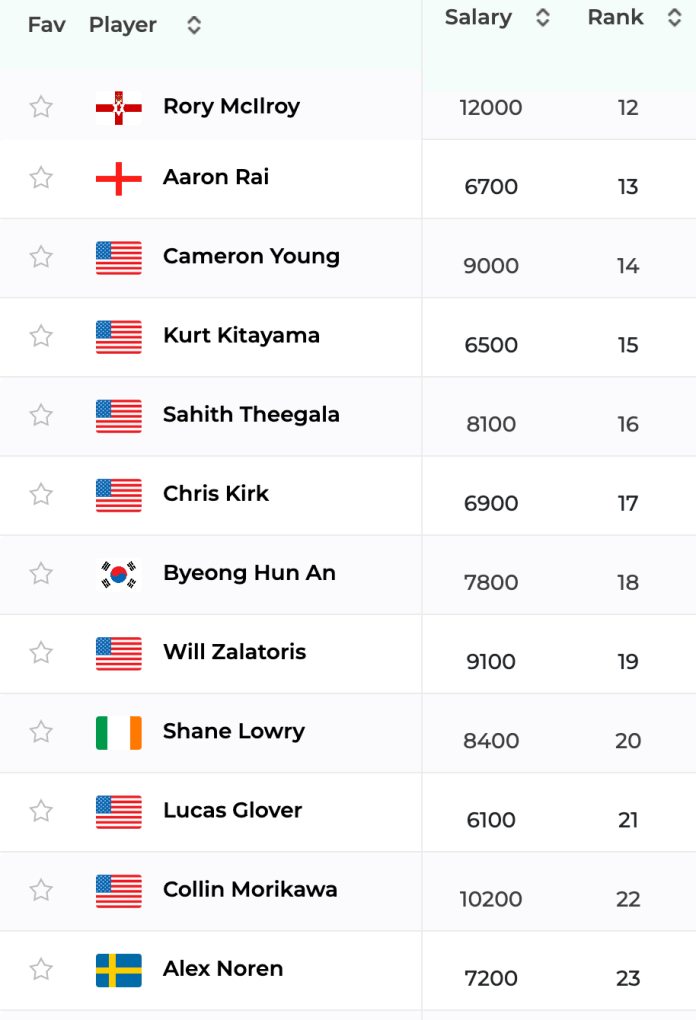Star Alex Noren as favorite
The height and width of the screenshot is (1020, 696).
pos(41,969)
